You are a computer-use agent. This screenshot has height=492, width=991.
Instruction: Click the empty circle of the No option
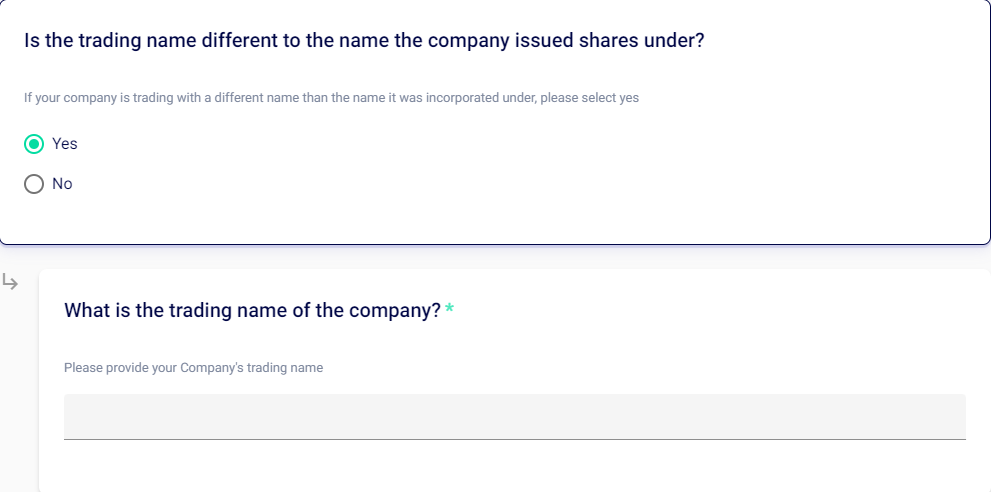point(34,184)
